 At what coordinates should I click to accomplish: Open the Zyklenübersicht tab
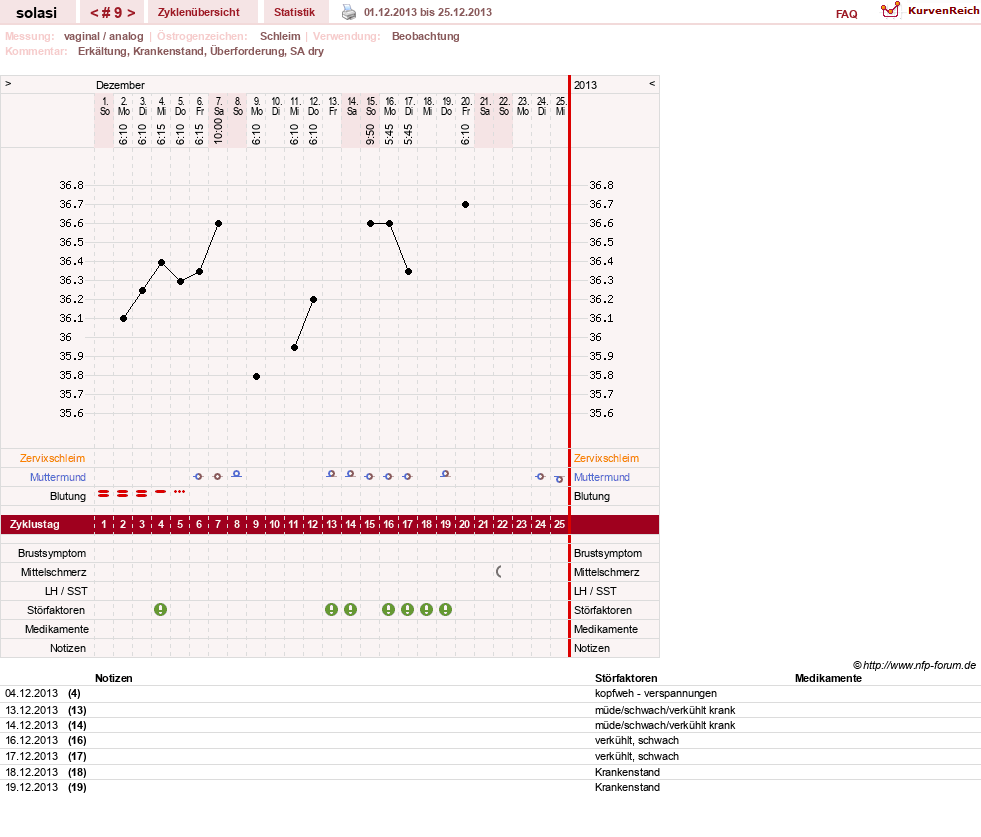point(198,12)
